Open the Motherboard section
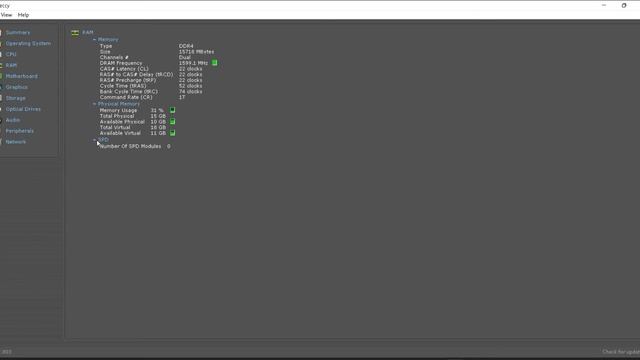Viewport: 640px width, 360px height. [x=22, y=76]
